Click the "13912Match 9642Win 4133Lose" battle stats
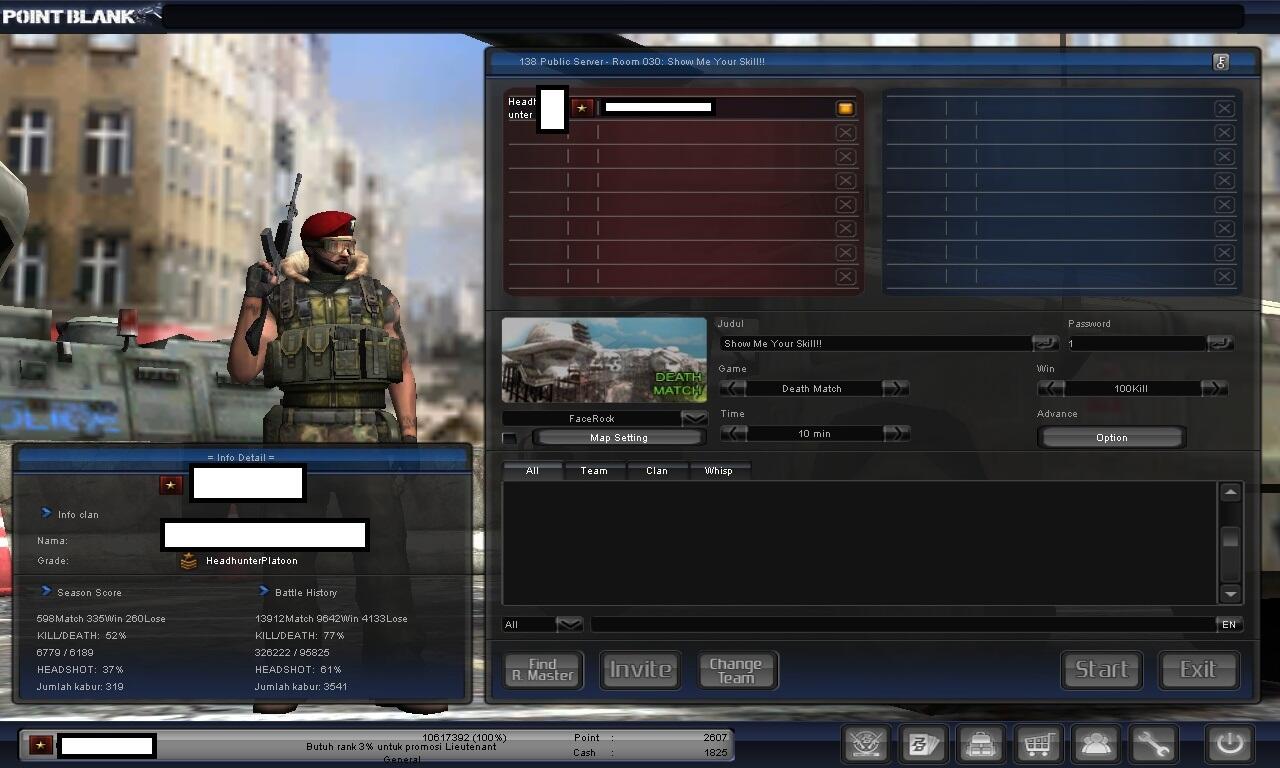Viewport: 1280px width, 768px height. click(331, 619)
